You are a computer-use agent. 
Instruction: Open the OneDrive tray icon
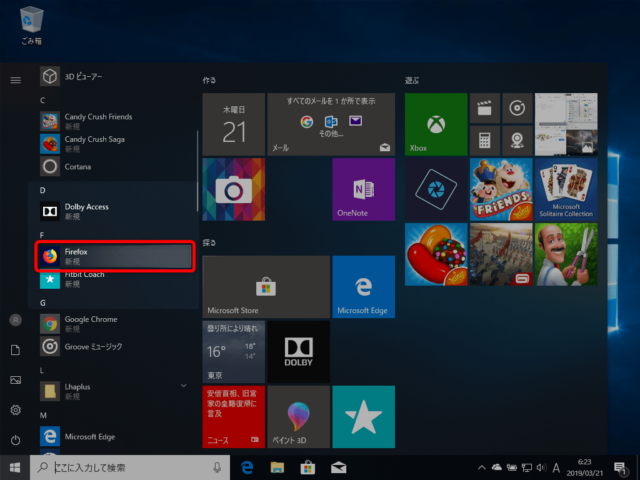pyautogui.click(x=496, y=467)
